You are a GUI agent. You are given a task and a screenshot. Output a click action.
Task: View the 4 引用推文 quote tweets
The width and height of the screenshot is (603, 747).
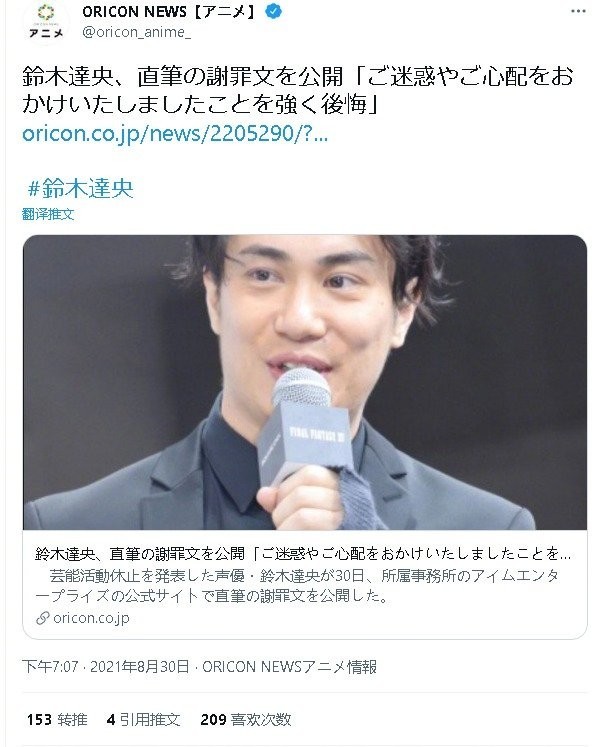(143, 719)
